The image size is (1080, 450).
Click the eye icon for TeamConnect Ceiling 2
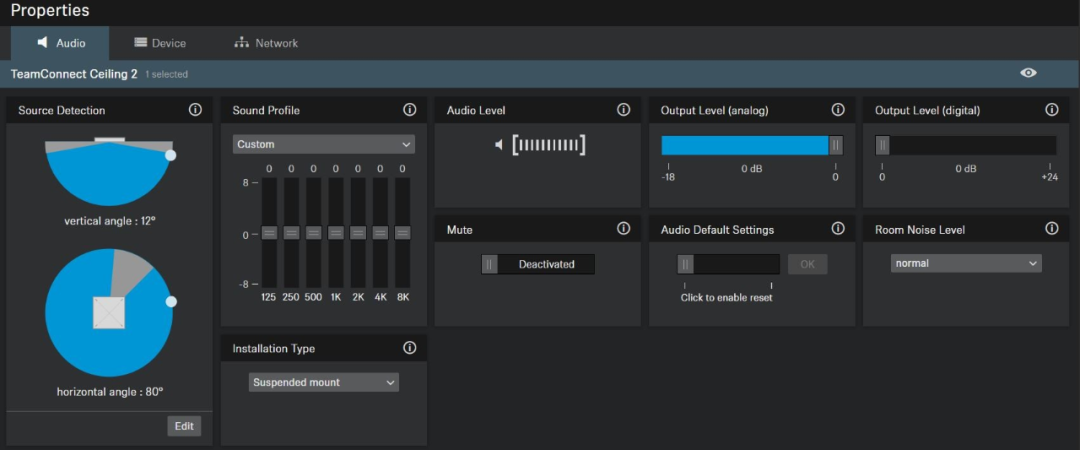tap(1028, 73)
